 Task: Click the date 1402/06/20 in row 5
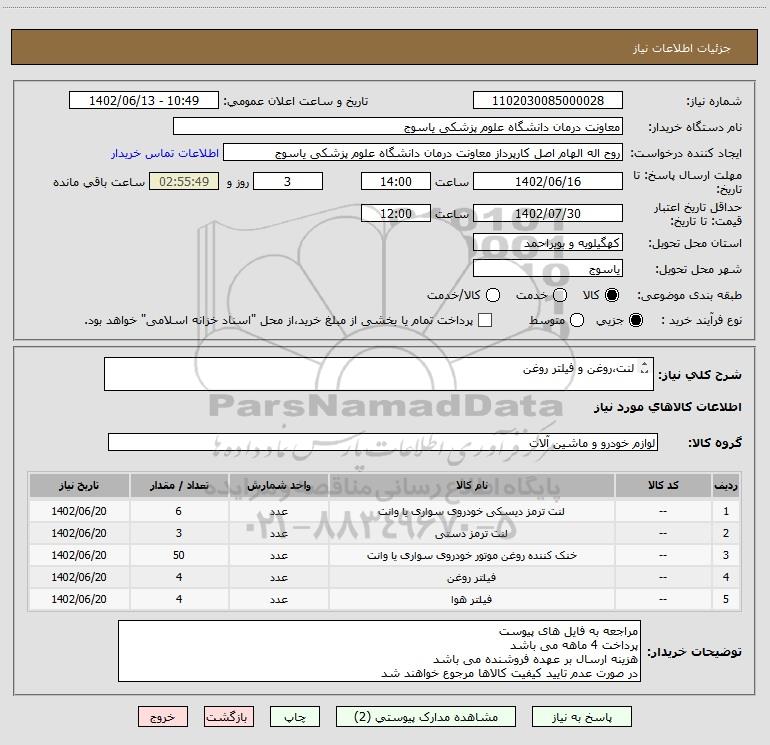(x=79, y=599)
